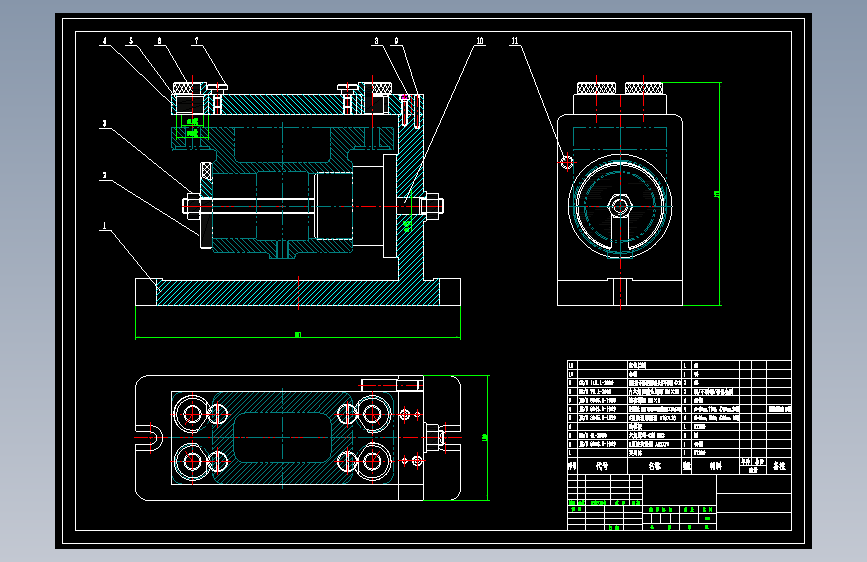Select part balloon number 2
867x562 pixels.
point(104,175)
